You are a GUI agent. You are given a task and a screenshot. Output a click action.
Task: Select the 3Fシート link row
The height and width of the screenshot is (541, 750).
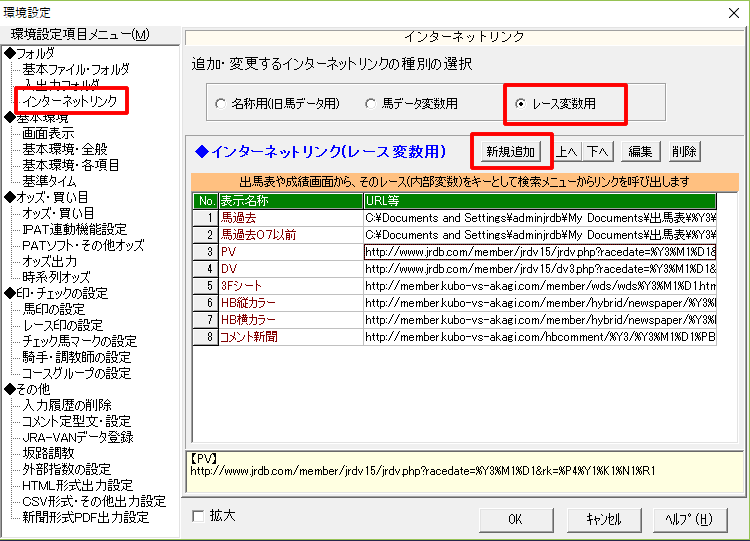(454, 286)
